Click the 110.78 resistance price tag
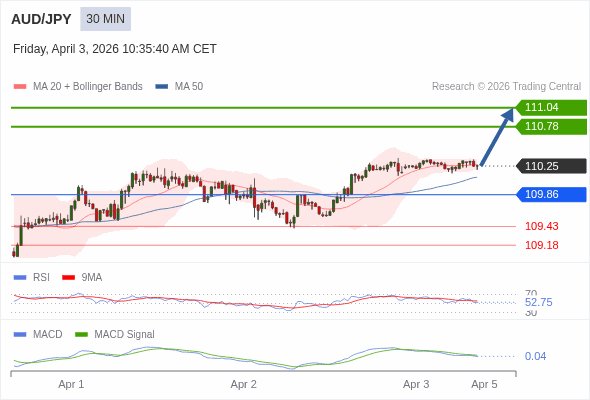 (x=551, y=126)
